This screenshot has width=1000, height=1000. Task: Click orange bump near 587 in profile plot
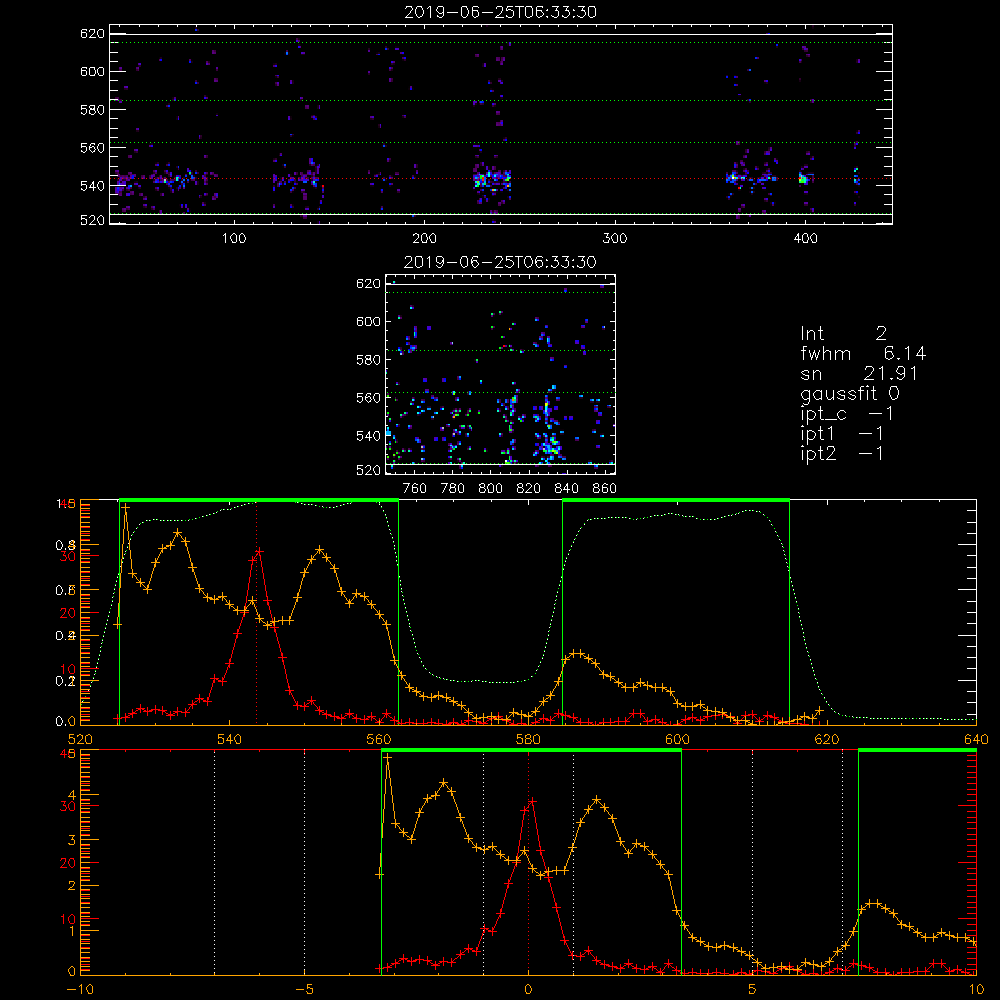click(x=577, y=653)
